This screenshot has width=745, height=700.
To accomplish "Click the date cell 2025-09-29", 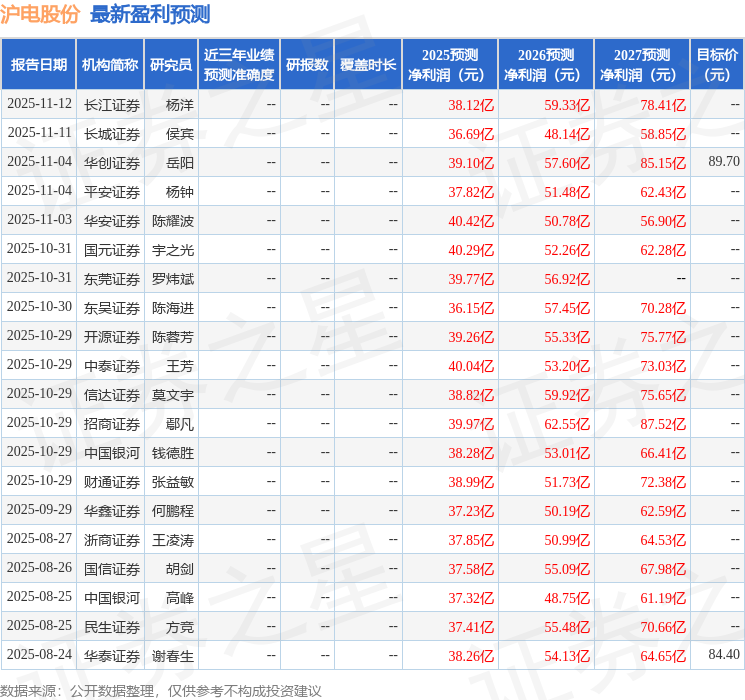I will tap(39, 509).
